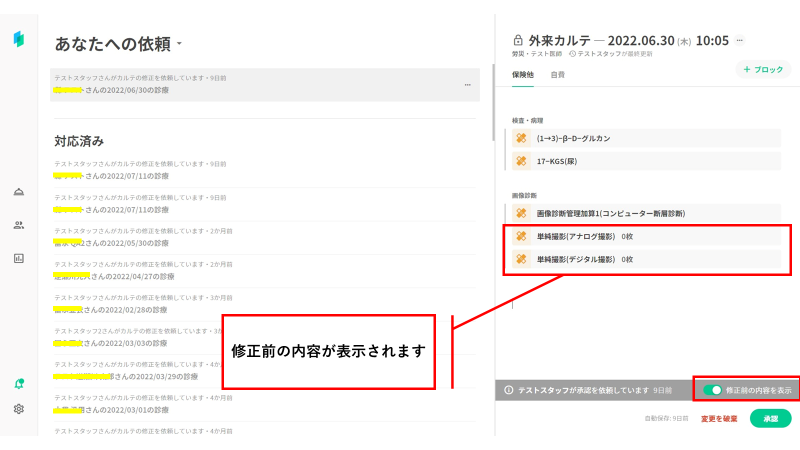Open the 2022/05/30 の診療 request
The height and width of the screenshot is (450, 800).
(265, 237)
